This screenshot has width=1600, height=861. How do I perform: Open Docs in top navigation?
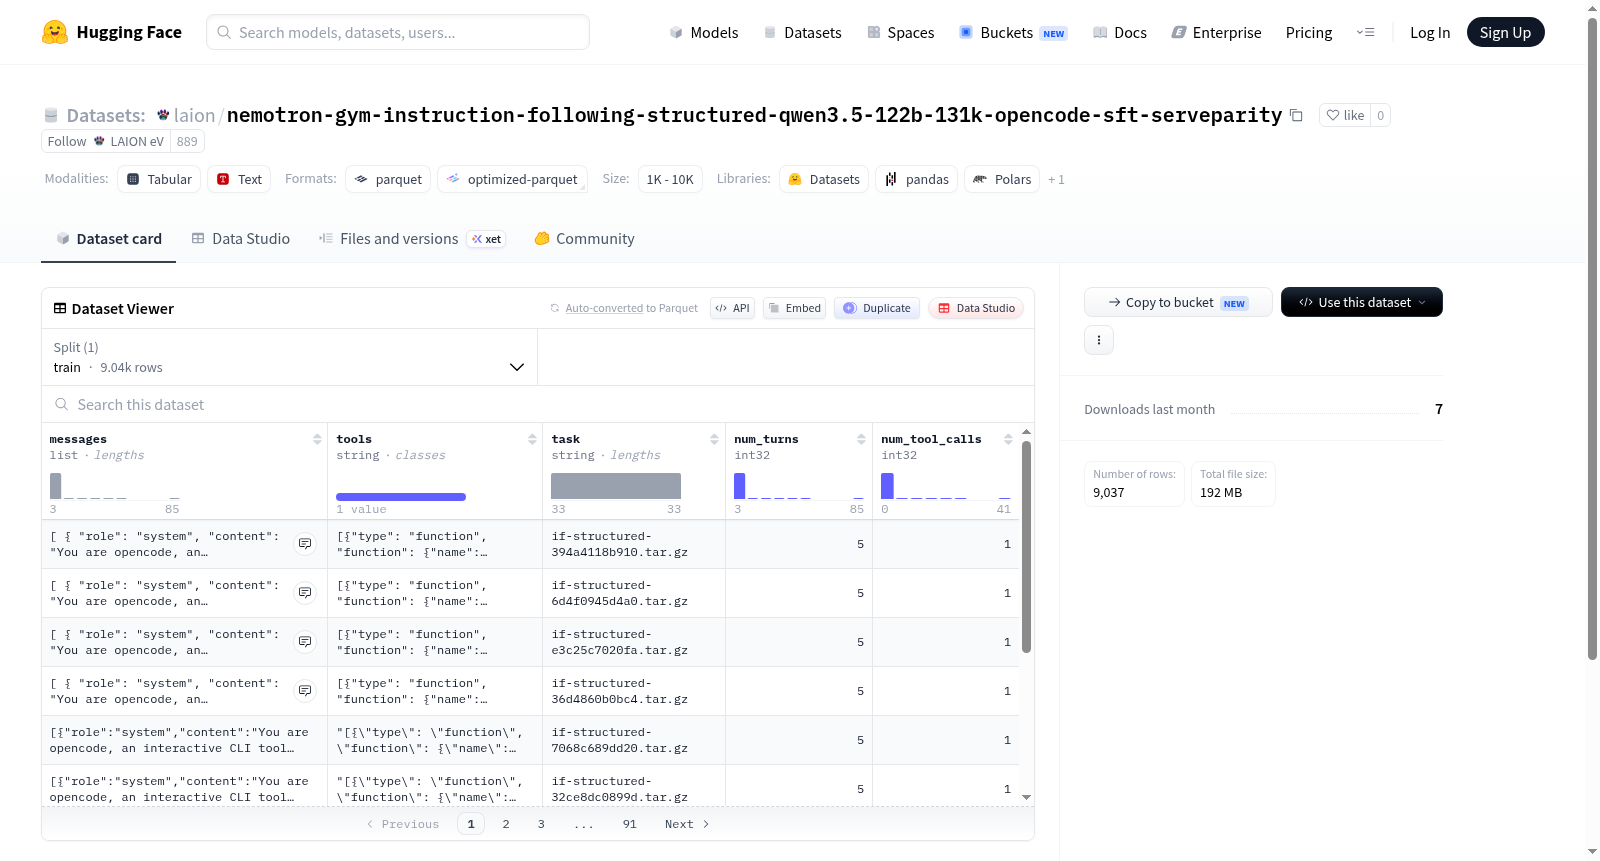pos(1119,32)
